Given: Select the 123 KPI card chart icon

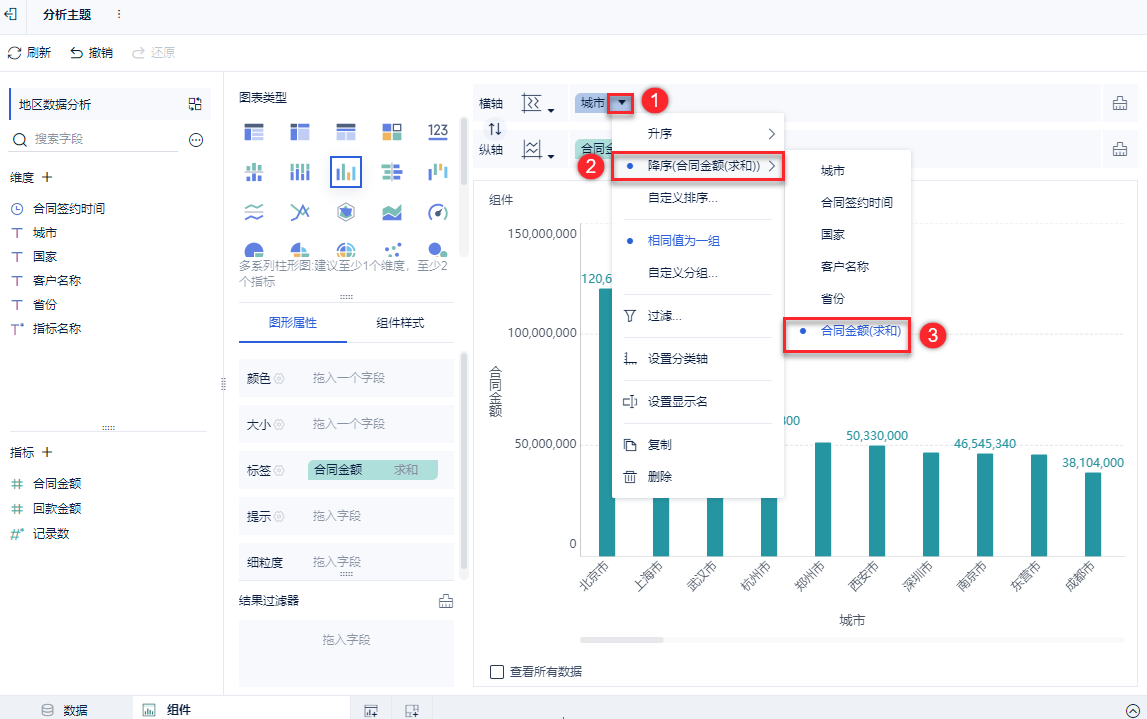Looking at the screenshot, I should 437,132.
